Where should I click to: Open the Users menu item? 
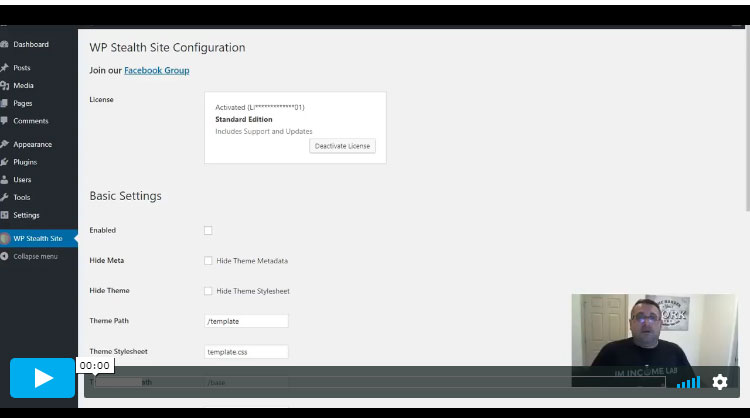coord(22,179)
